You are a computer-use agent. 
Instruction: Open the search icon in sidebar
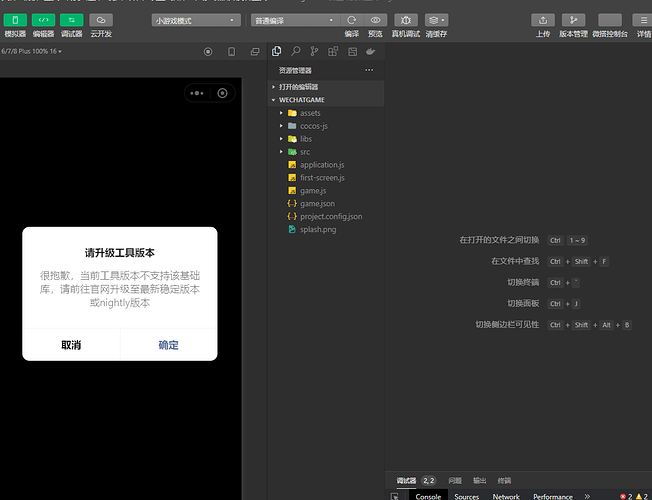coord(296,51)
